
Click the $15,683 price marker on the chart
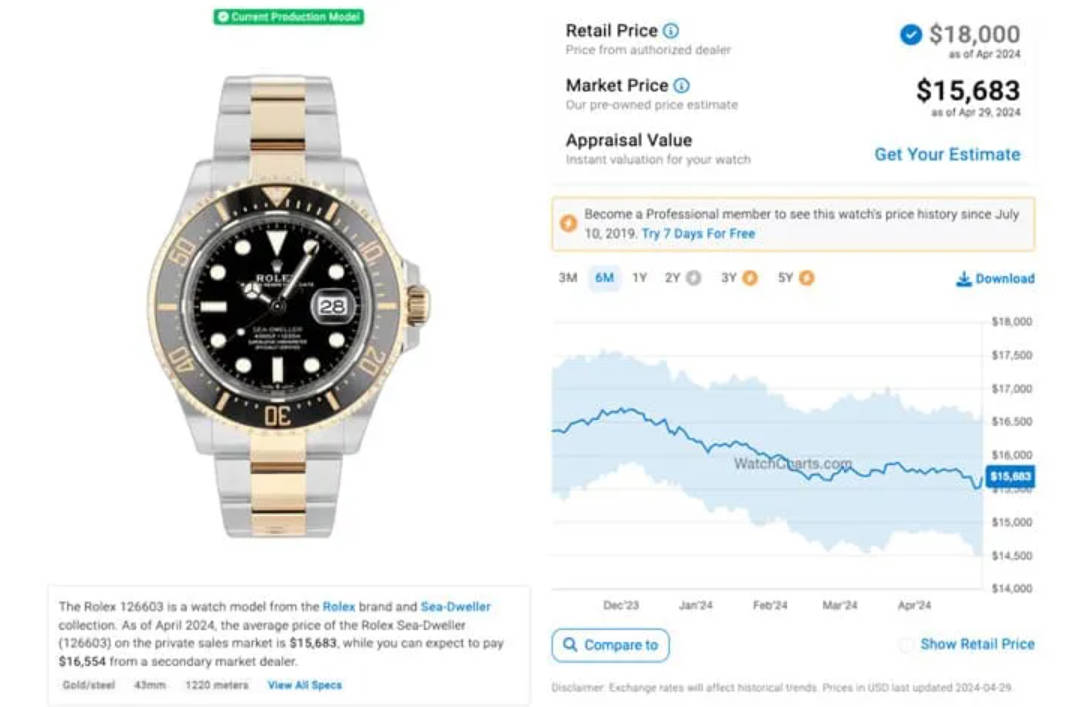pos(1010,476)
